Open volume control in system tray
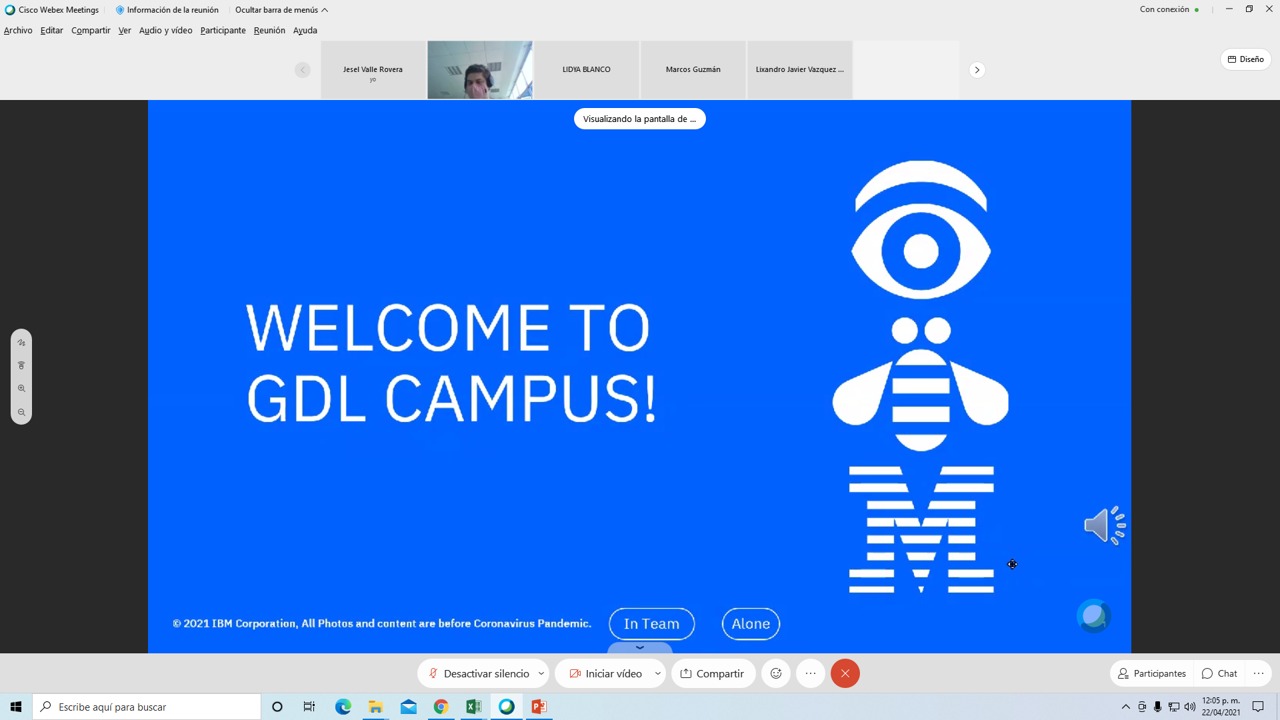The height and width of the screenshot is (720, 1280). tap(1189, 707)
